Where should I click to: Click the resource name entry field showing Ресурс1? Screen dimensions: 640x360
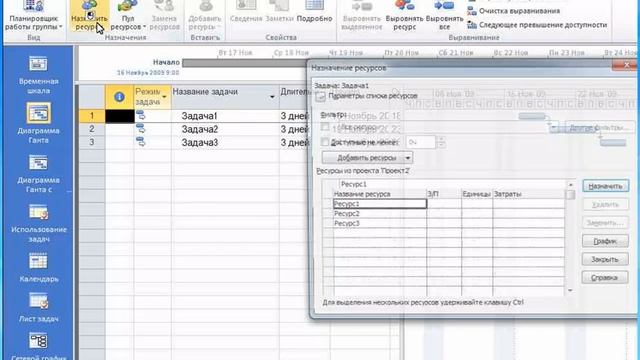point(451,184)
